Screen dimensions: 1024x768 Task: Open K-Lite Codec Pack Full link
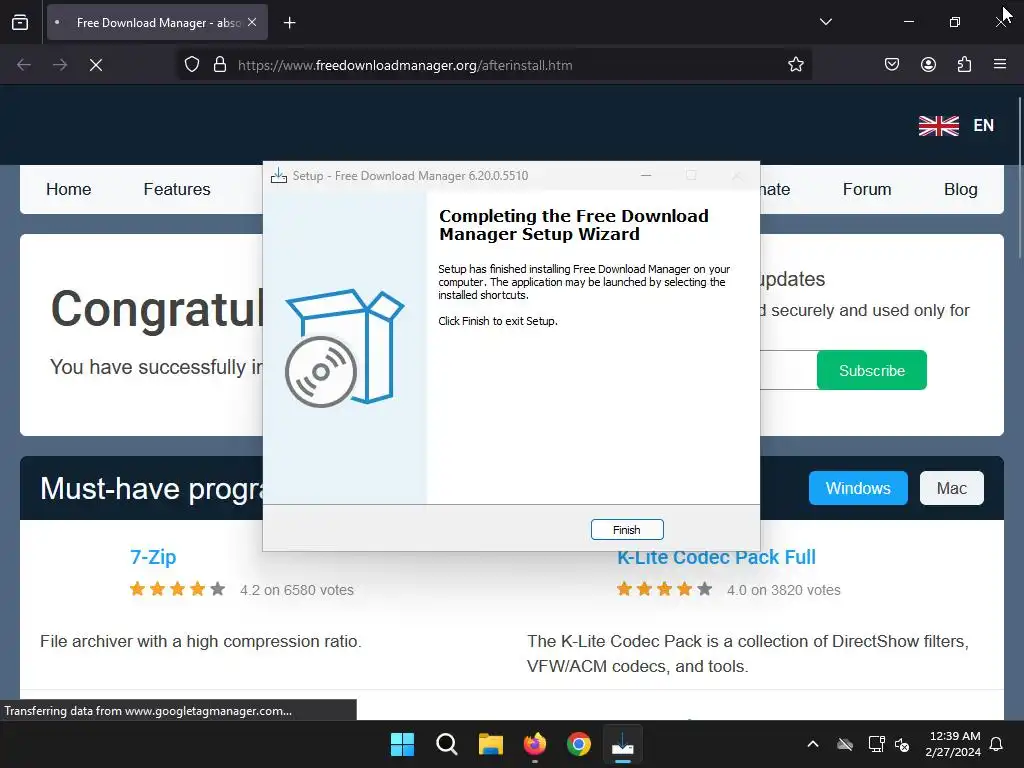click(716, 557)
